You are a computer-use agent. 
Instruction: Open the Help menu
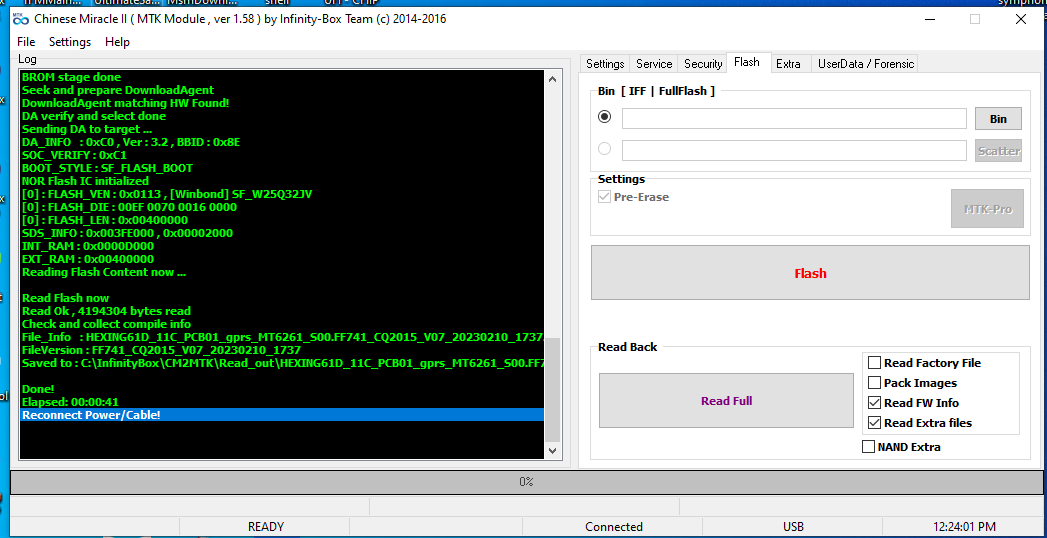click(117, 42)
